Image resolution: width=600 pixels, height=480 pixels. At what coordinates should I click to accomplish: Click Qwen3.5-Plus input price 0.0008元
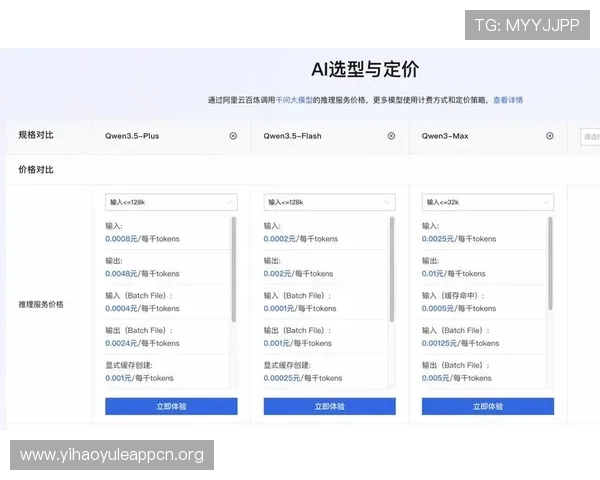tap(121, 239)
